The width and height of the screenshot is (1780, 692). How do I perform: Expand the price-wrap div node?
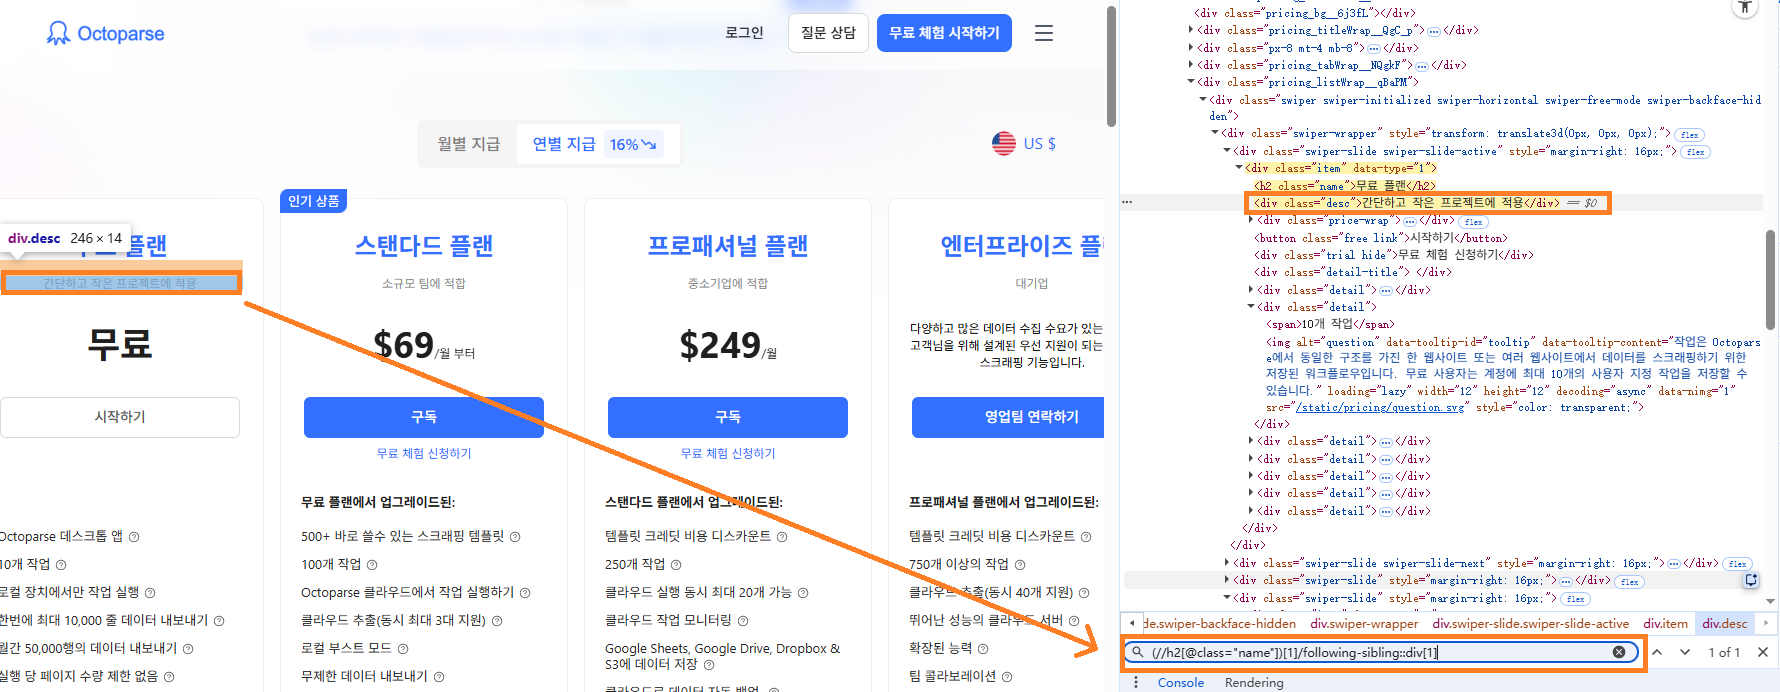point(1251,220)
